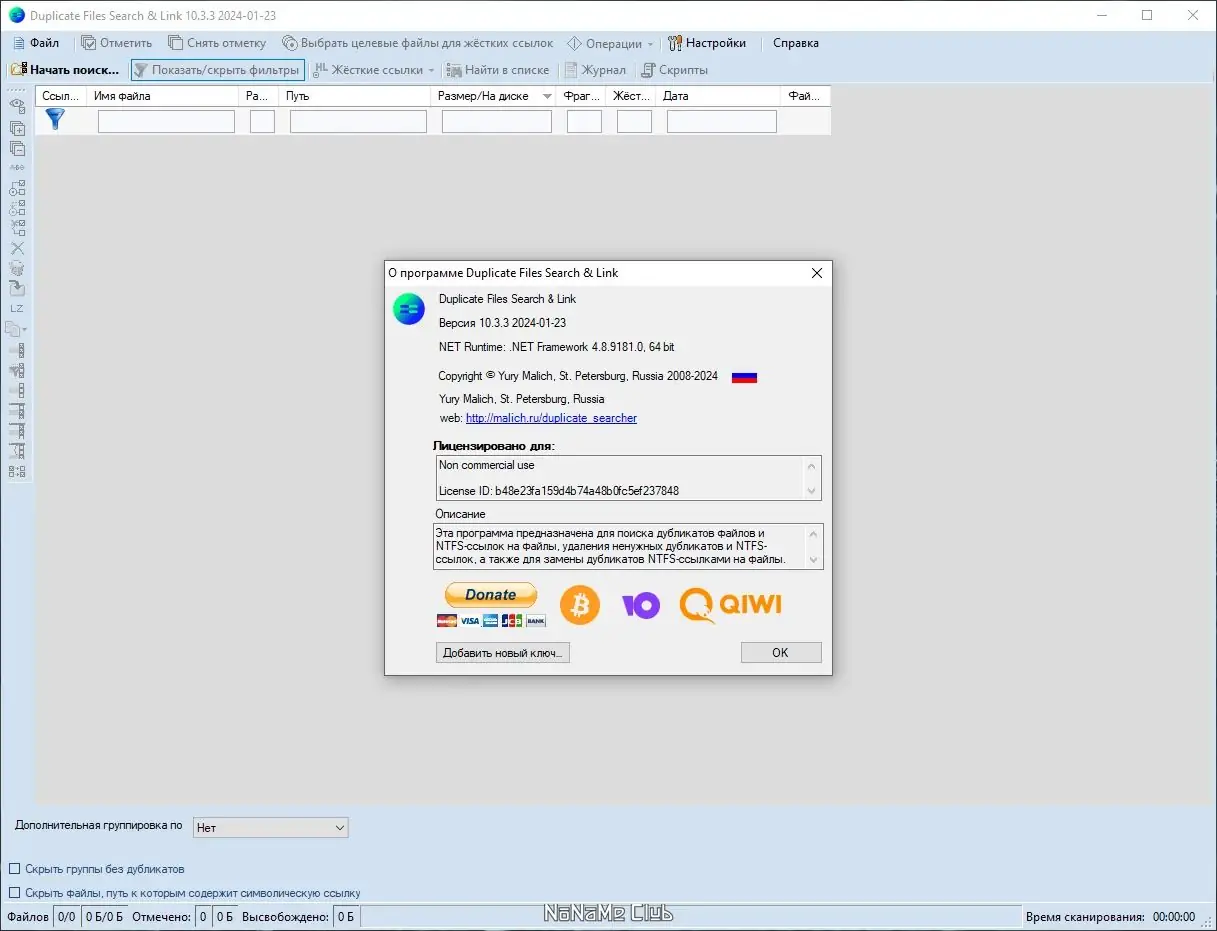Open Скрипты from the toolbar
The width and height of the screenshot is (1217, 931).
[x=675, y=70]
